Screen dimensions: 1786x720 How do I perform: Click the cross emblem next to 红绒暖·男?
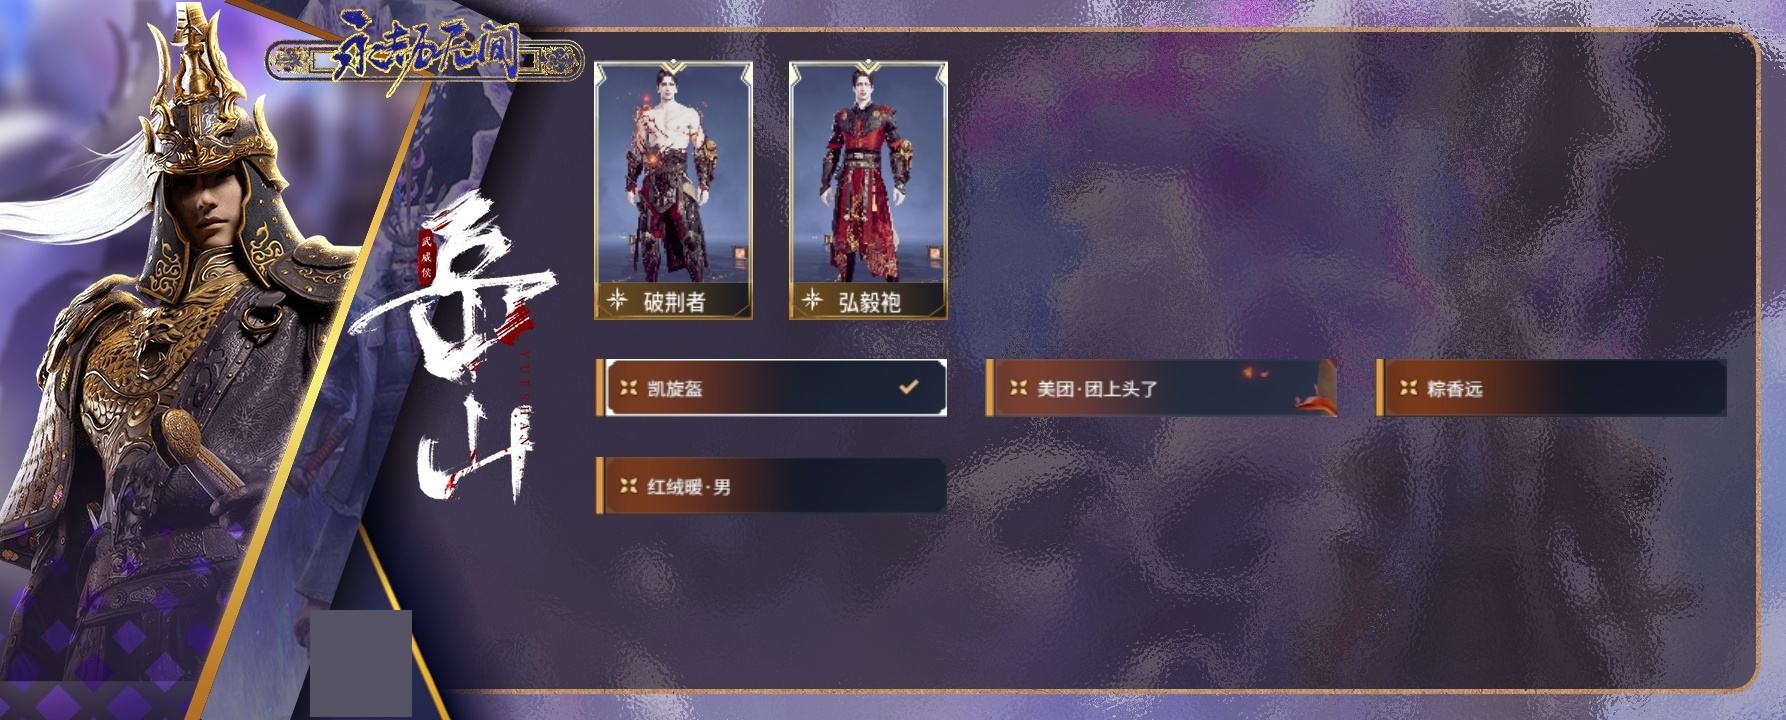tap(628, 486)
